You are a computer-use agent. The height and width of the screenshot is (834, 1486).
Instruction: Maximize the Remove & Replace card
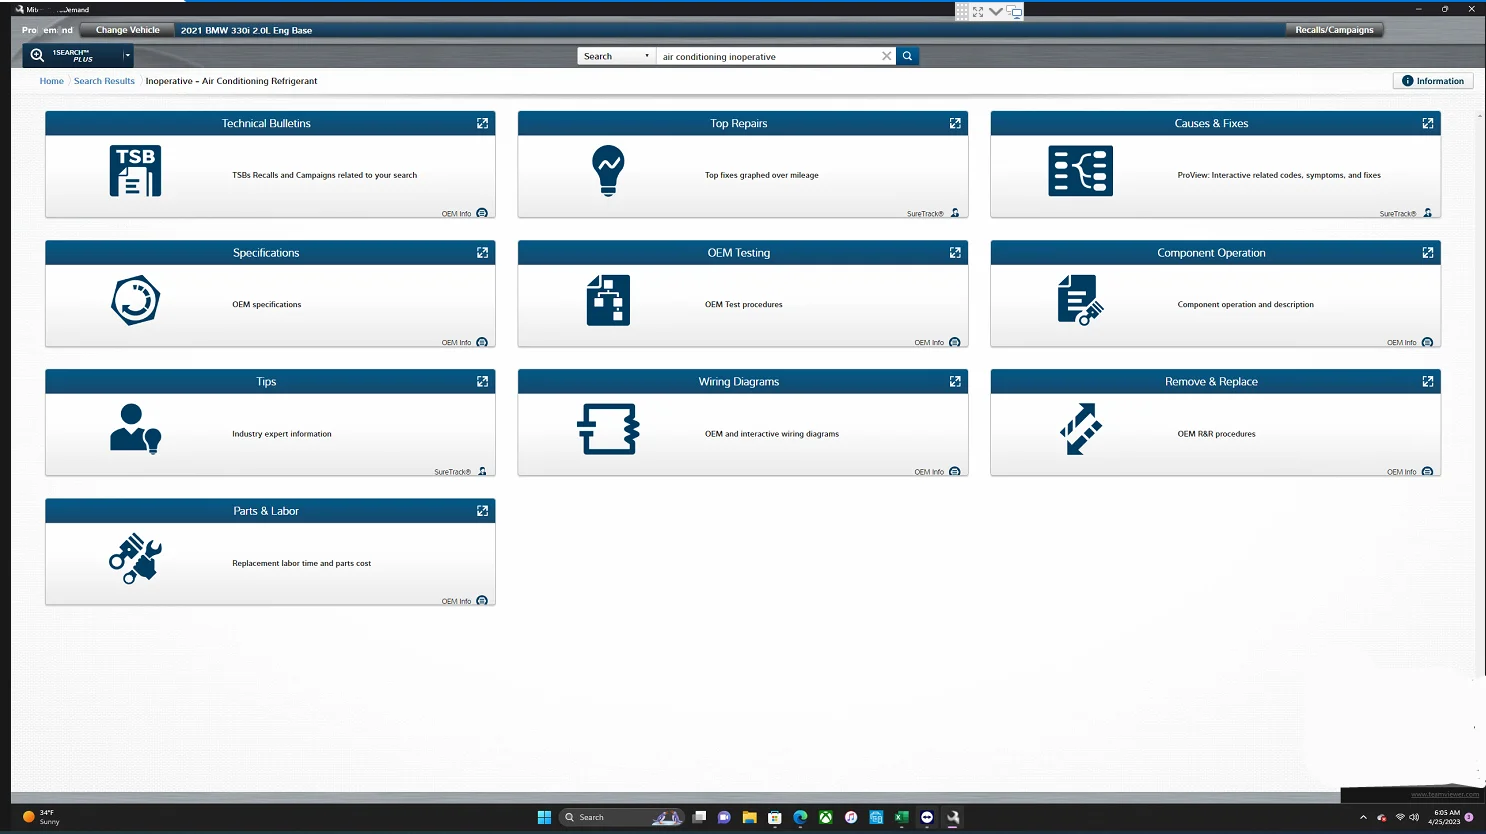tap(1428, 382)
